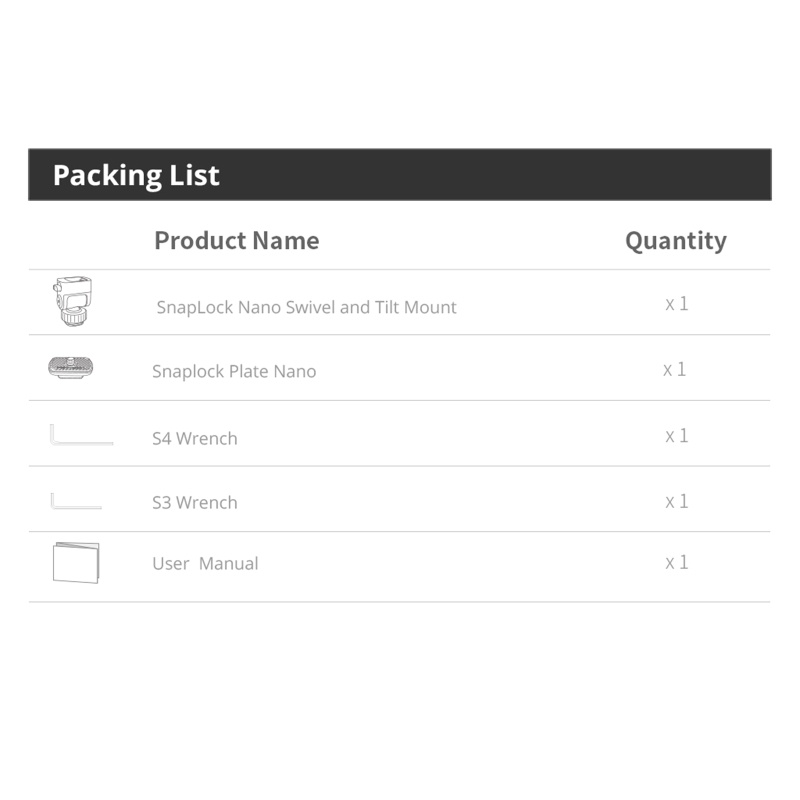Image resolution: width=800 pixels, height=800 pixels.
Task: Click the S3 Wrench product name
Action: (x=195, y=503)
